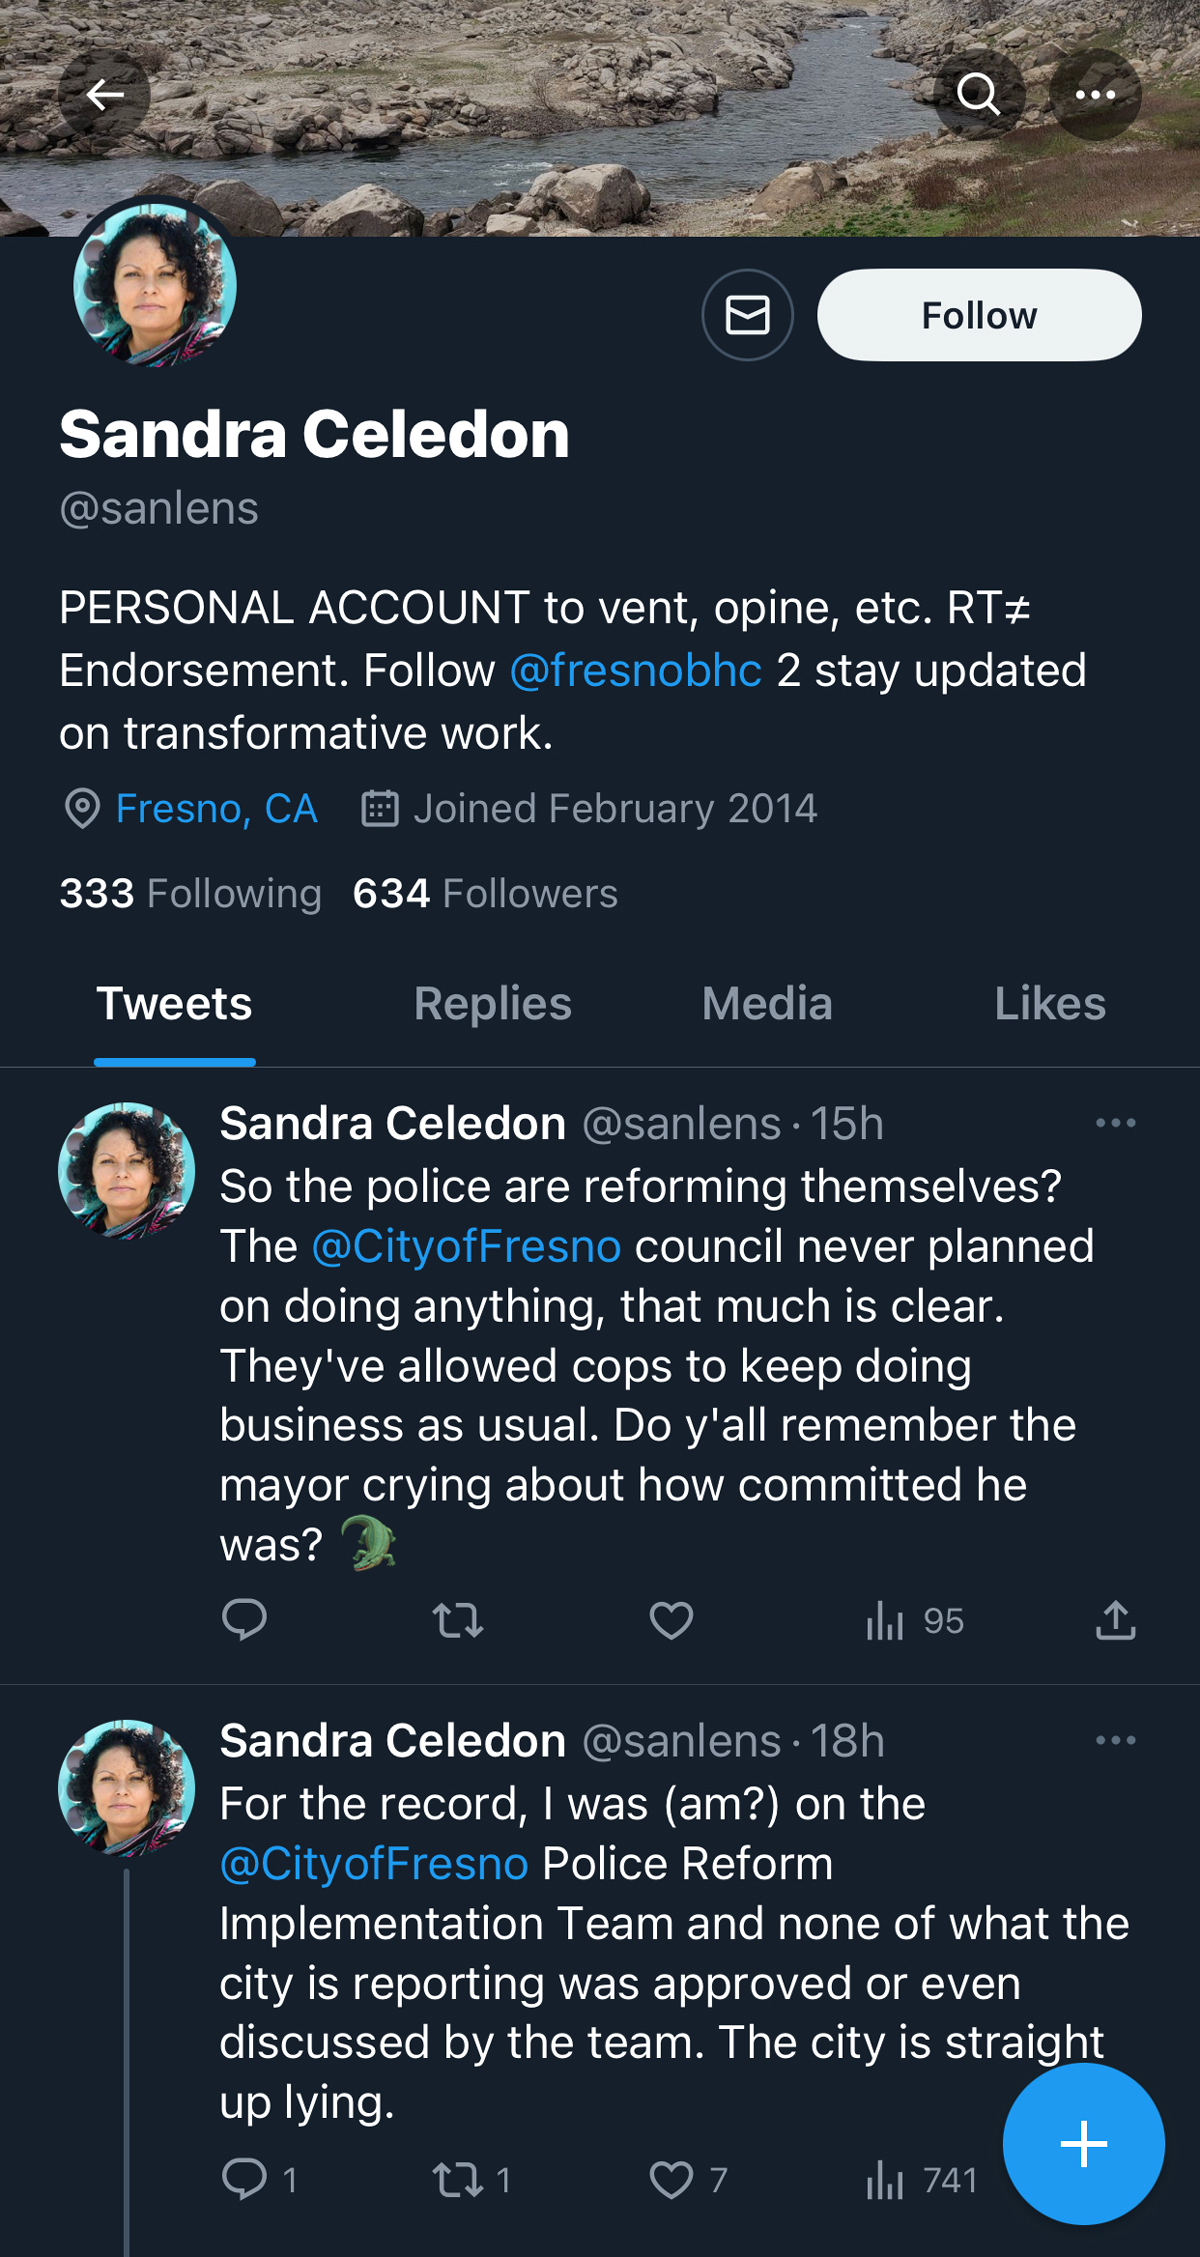View analytics showing 95 views

(x=914, y=1620)
